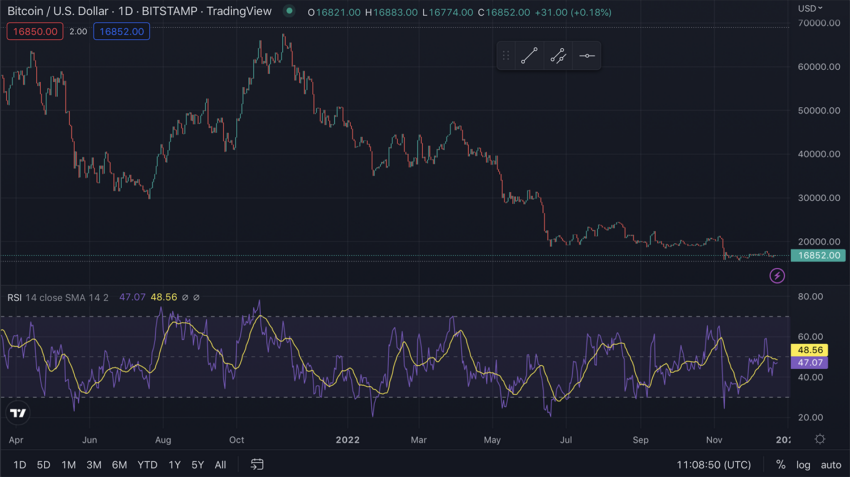Screen dimensions: 850x477
Task: Select the YTD time range
Action: point(147,465)
